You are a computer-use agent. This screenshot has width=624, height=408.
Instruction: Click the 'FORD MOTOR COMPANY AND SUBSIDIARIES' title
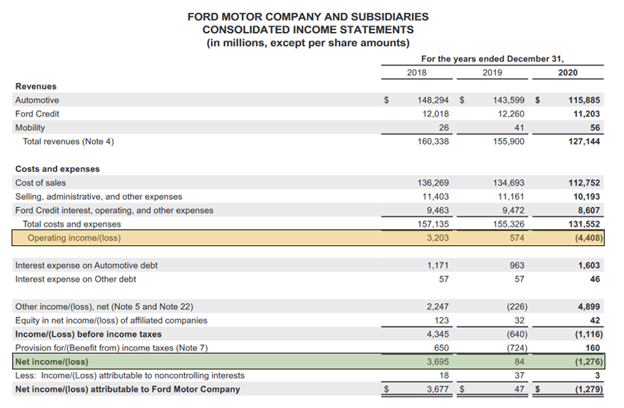(308, 17)
